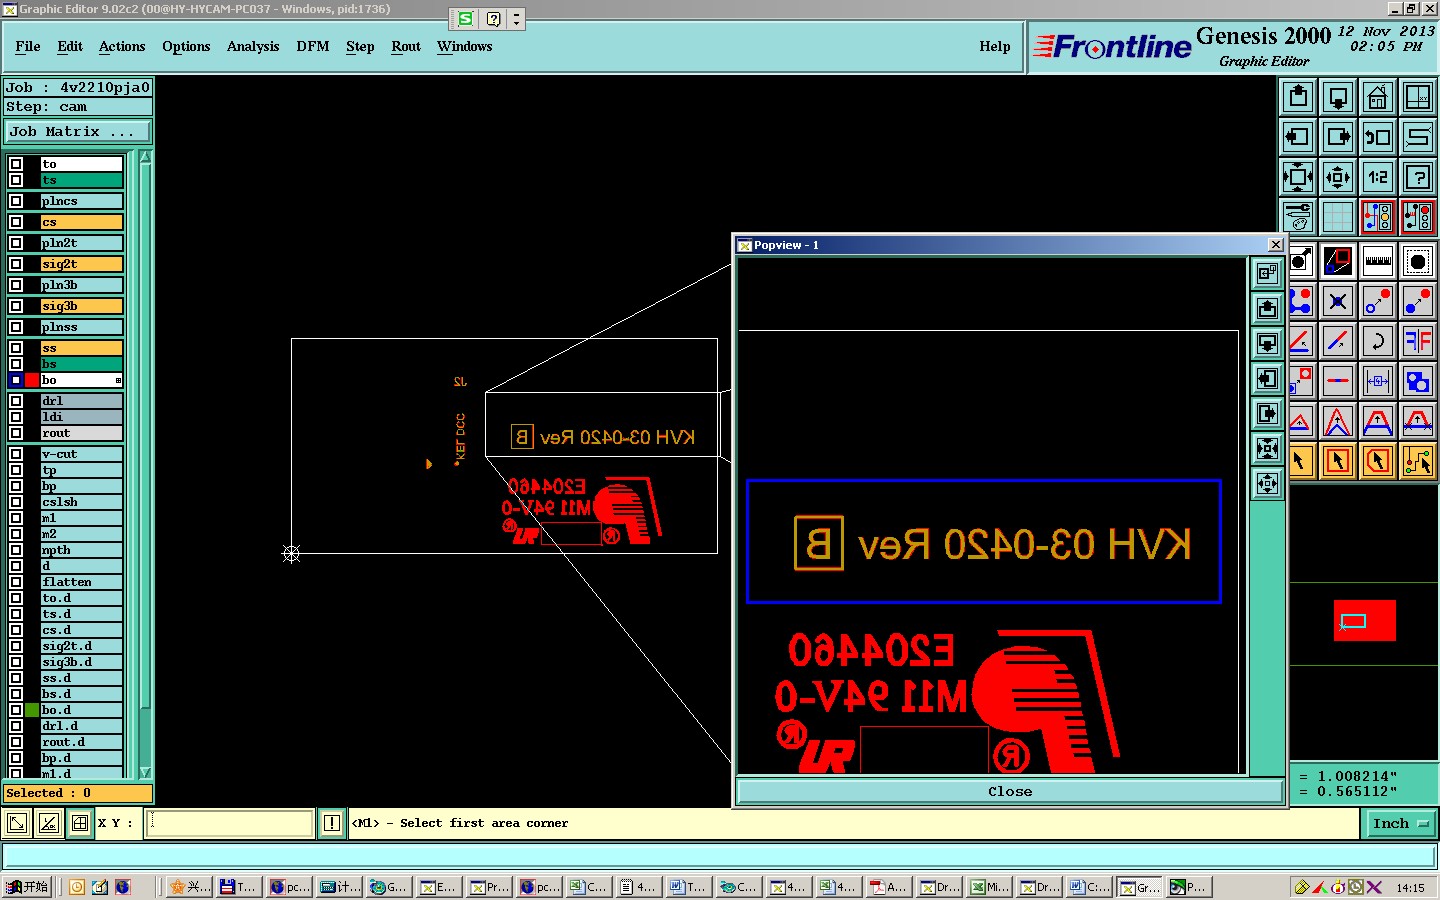The image size is (1440, 900).
Task: Click the green swatch of layer bo.d
Action: tap(32, 710)
